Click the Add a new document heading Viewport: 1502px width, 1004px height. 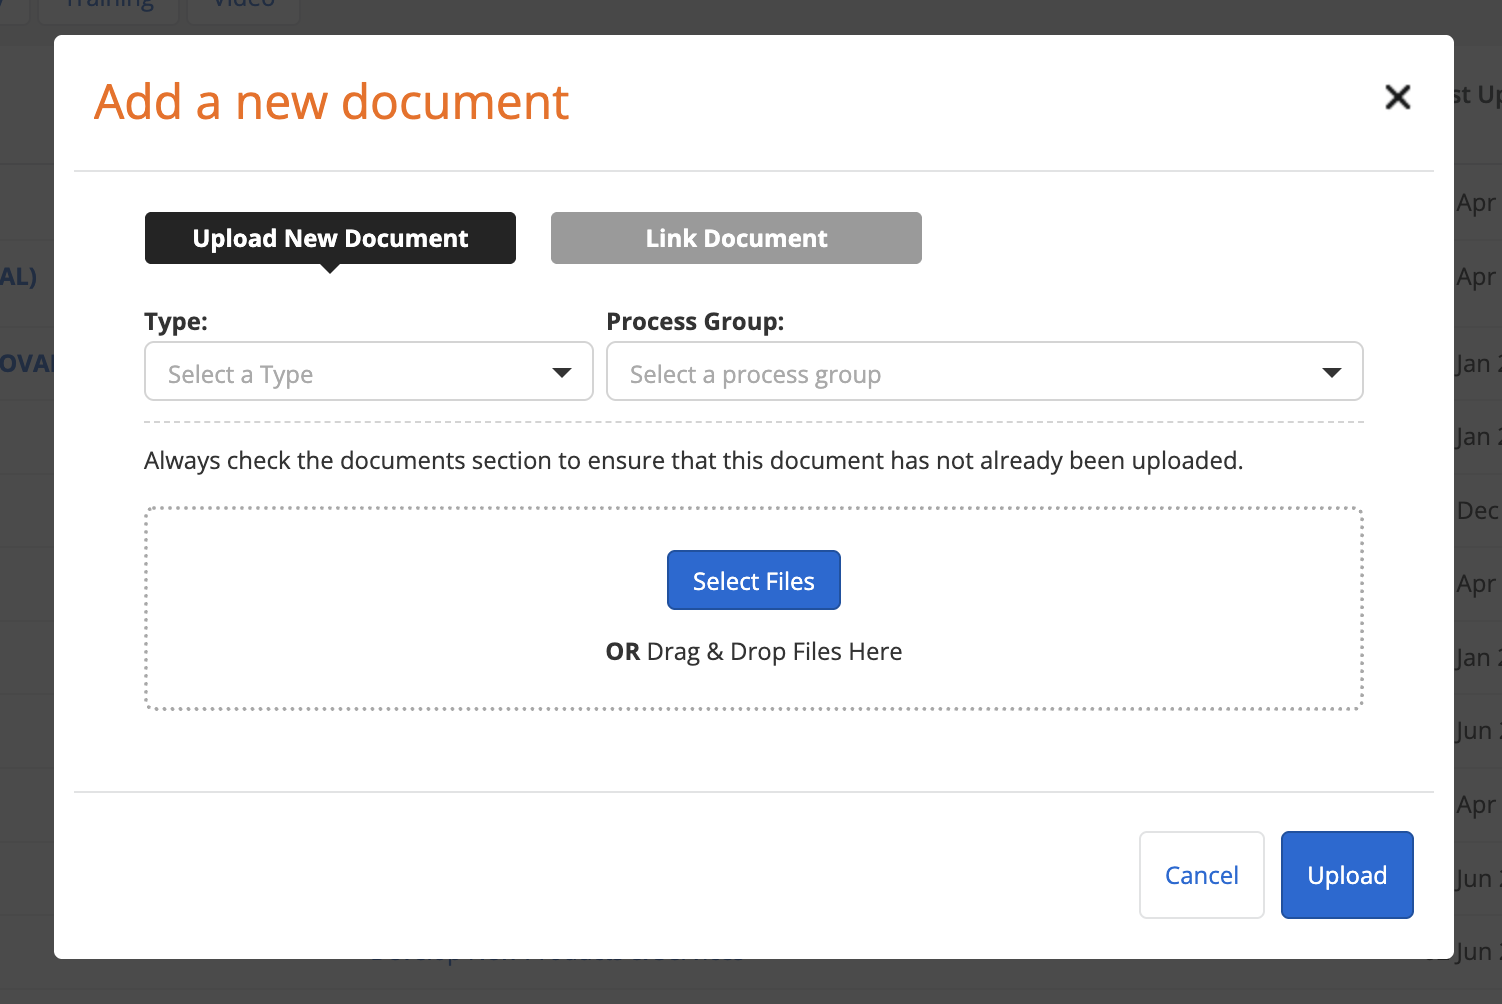tap(331, 102)
